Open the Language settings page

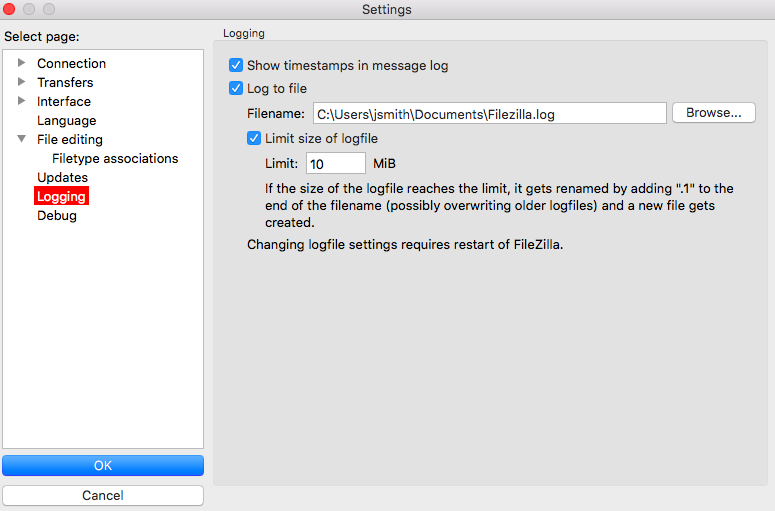tap(66, 121)
